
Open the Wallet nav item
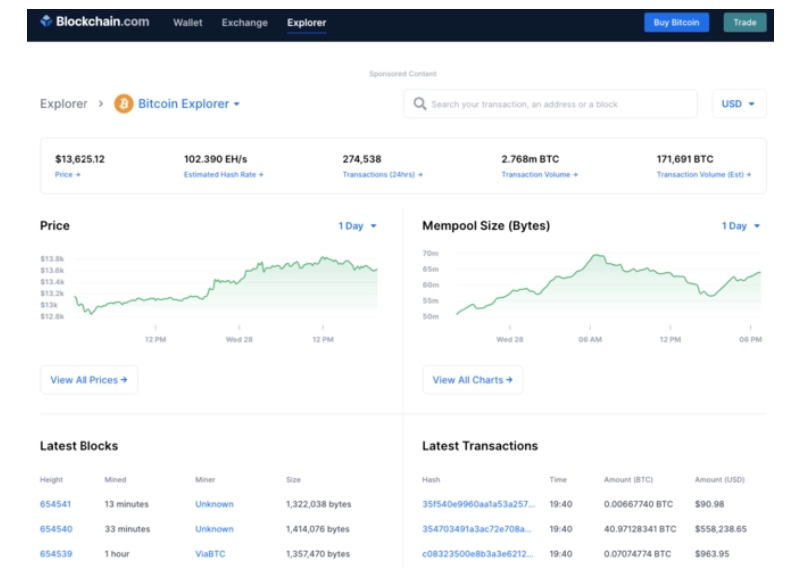188,23
